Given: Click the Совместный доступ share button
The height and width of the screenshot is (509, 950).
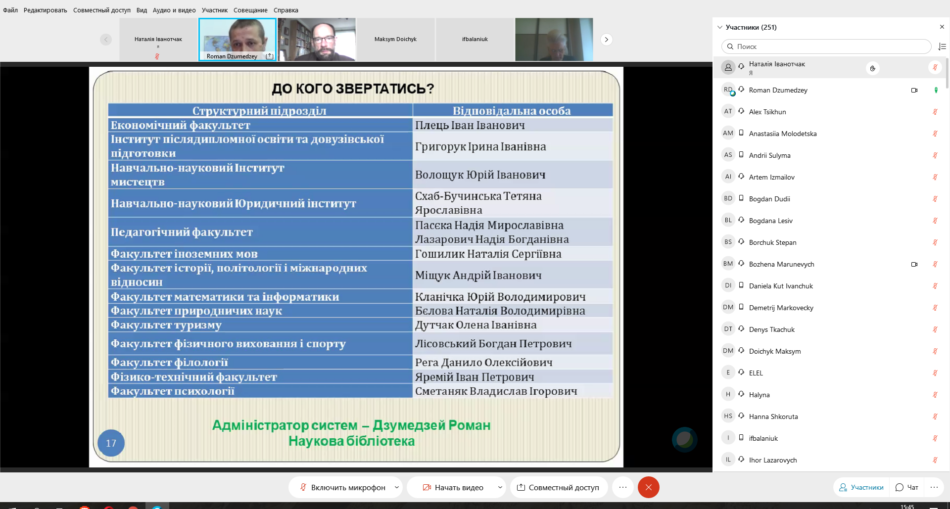Looking at the screenshot, I should pos(559,487).
